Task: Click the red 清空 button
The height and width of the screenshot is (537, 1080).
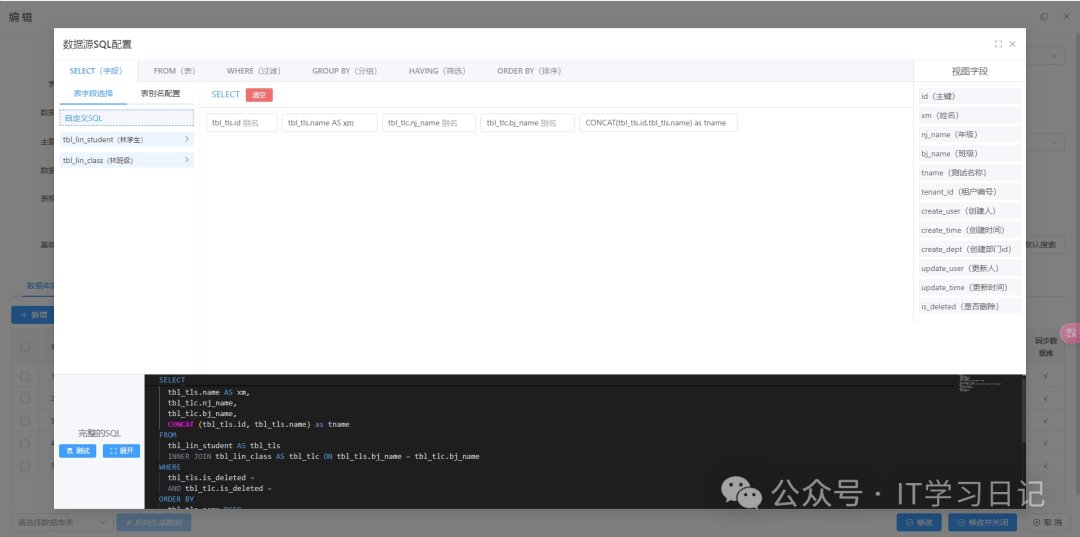Action: (x=259, y=95)
